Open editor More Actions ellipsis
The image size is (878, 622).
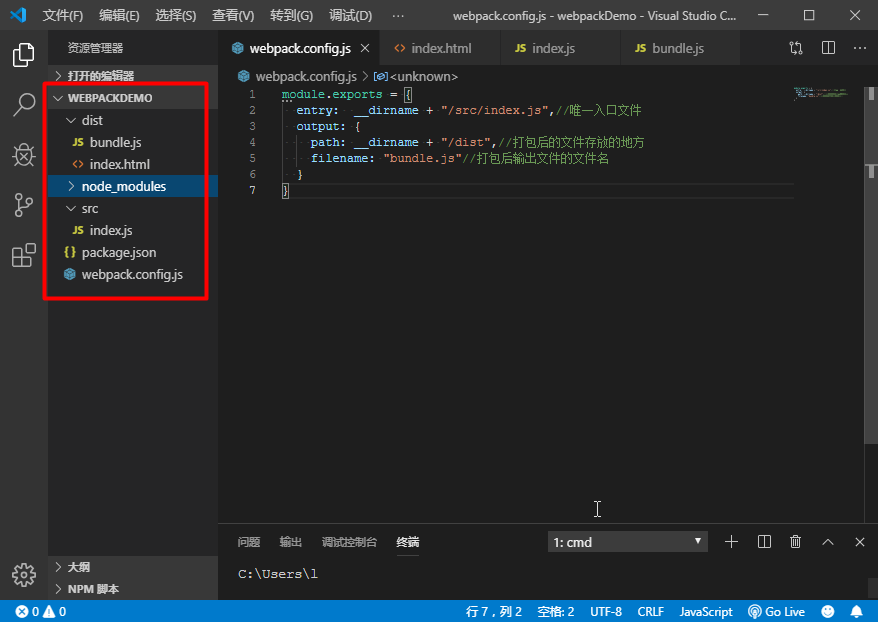click(860, 48)
